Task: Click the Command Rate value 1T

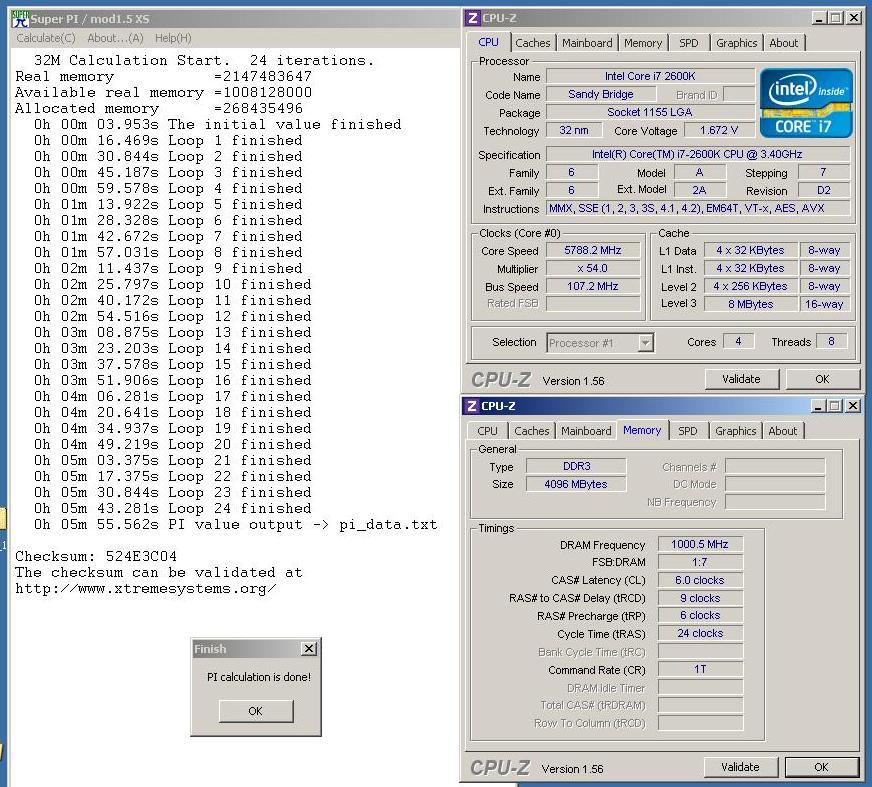Action: [x=700, y=669]
